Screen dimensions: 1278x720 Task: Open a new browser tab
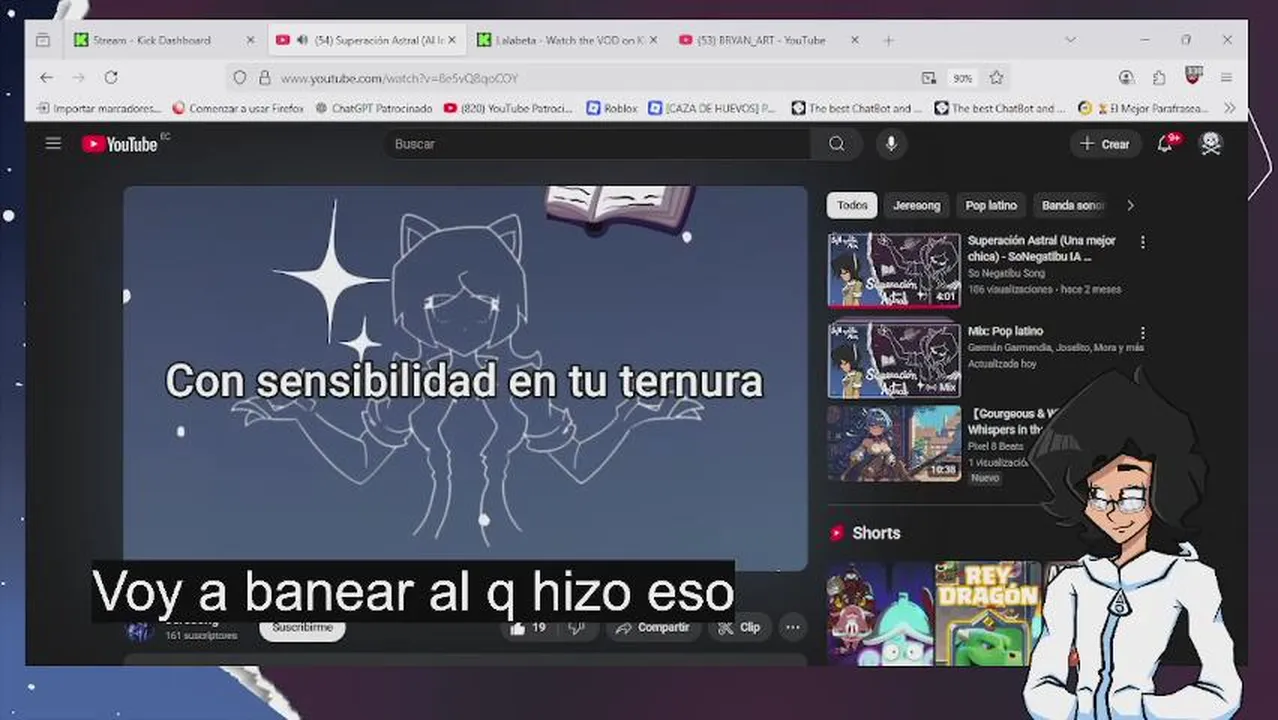click(888, 40)
